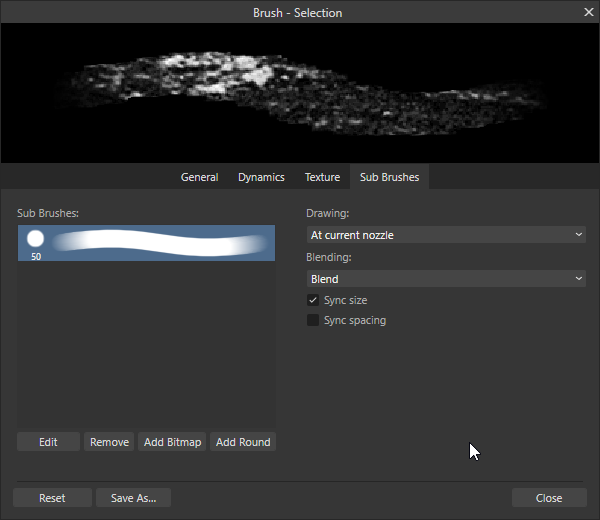Select the 50 round sub brush row
This screenshot has height=520, width=600.
coord(146,243)
